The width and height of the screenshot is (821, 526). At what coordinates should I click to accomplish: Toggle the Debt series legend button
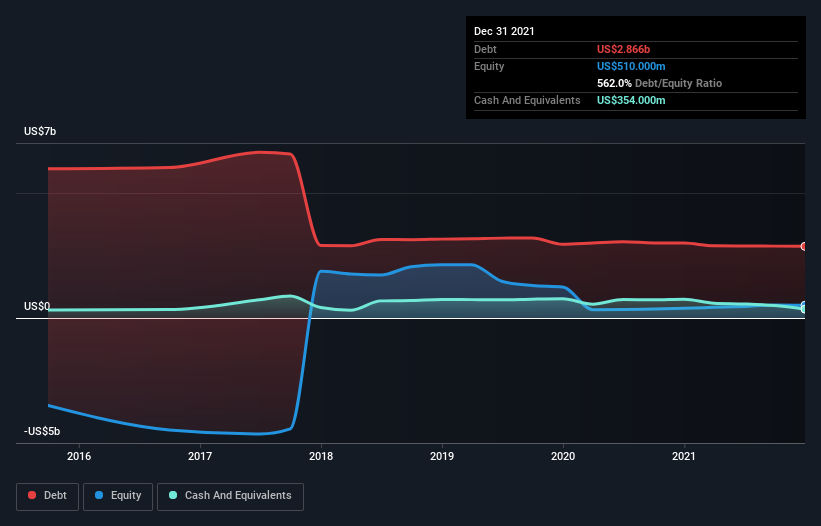click(x=47, y=496)
